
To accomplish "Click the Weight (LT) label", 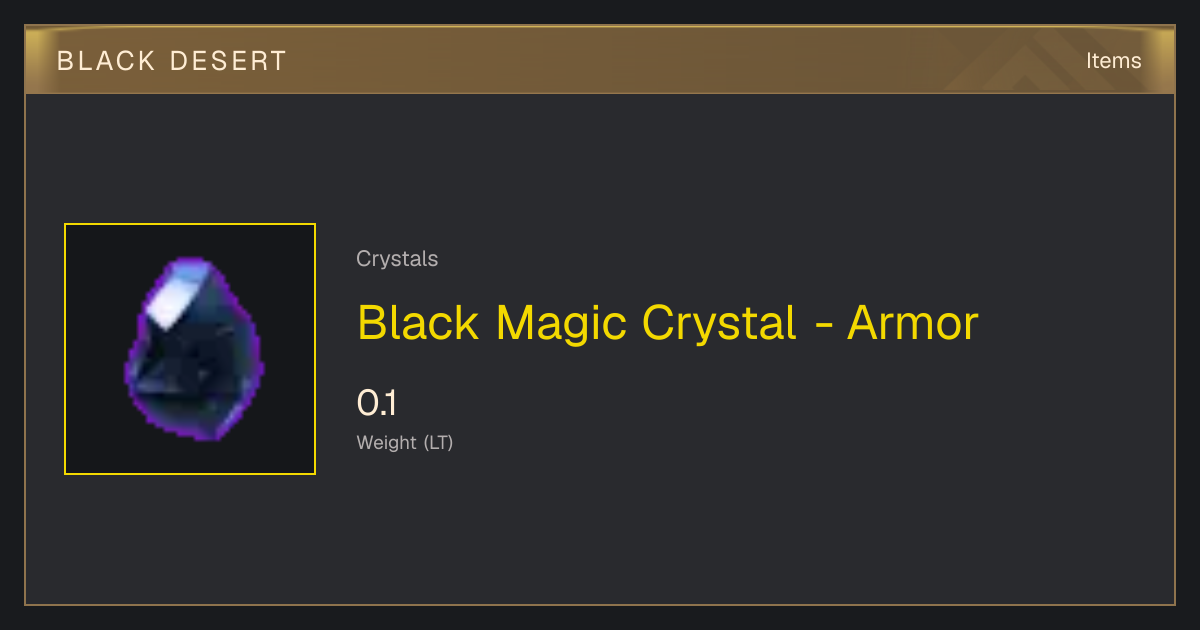I will coord(405,442).
